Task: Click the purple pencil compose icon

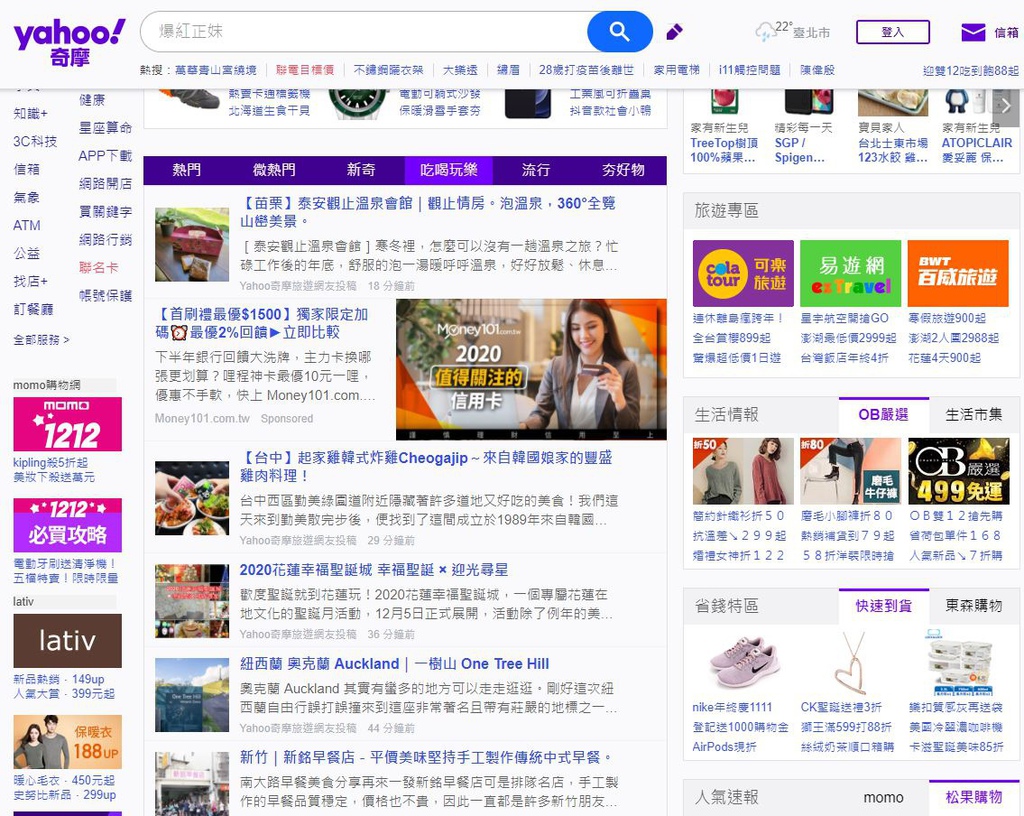Action: [x=674, y=31]
